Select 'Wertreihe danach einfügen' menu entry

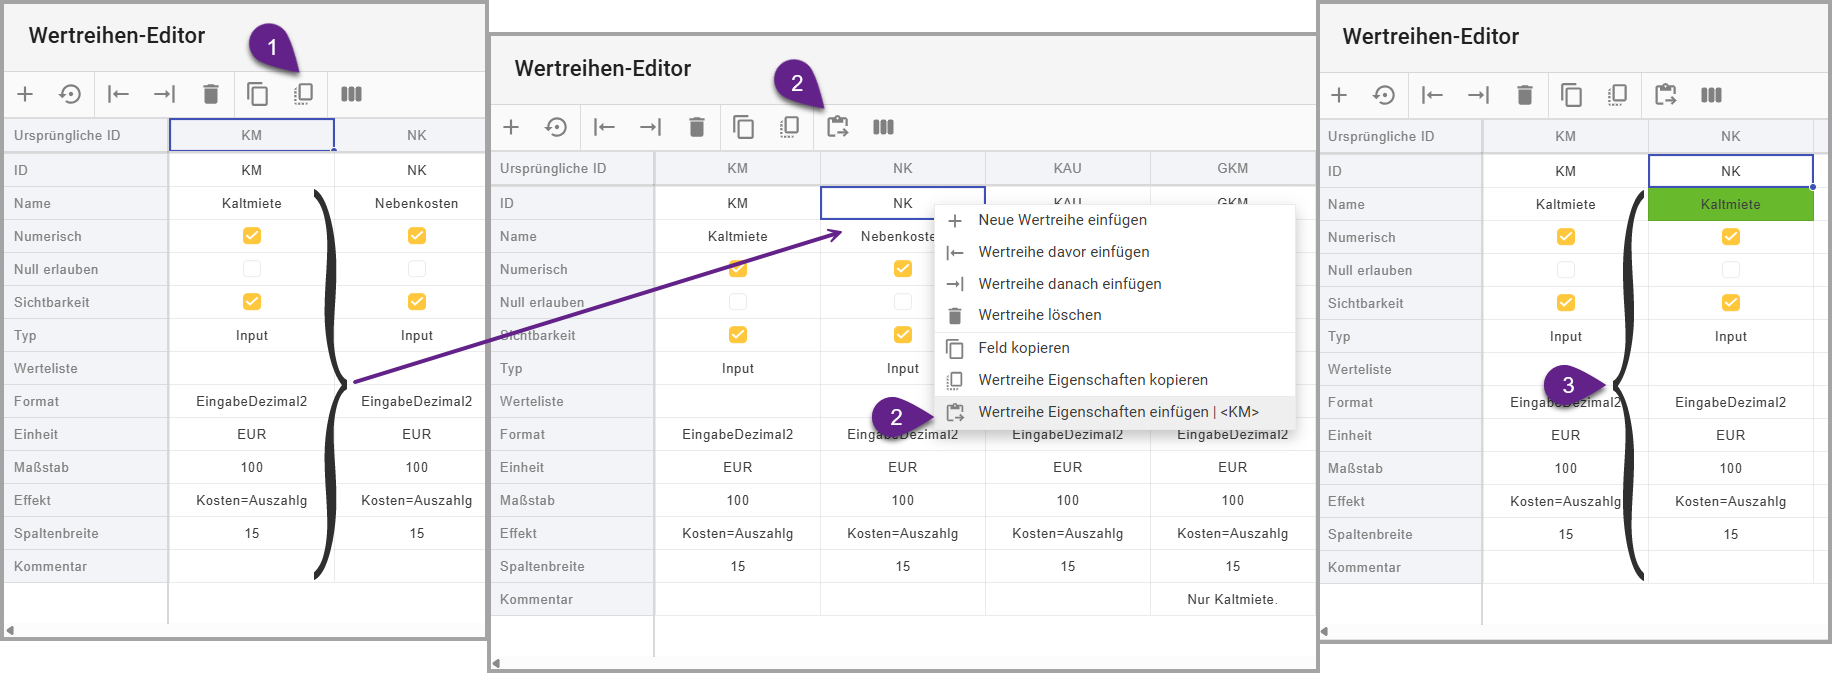click(x=1114, y=284)
